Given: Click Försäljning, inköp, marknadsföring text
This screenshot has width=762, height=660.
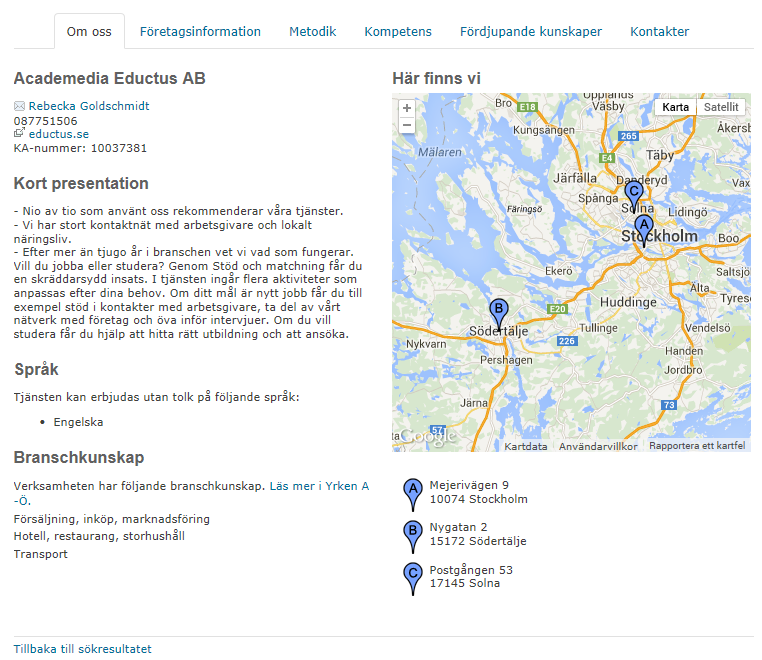Looking at the screenshot, I should [112, 520].
